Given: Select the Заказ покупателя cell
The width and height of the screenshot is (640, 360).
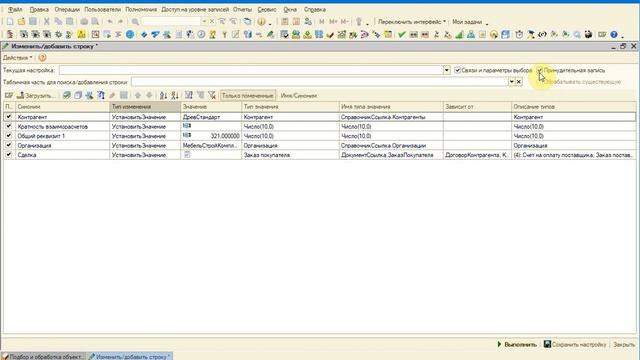Looking at the screenshot, I should (x=290, y=155).
